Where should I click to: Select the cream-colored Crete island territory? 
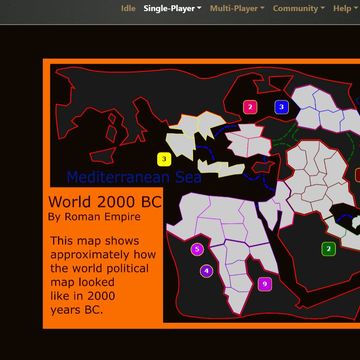coord(221,168)
